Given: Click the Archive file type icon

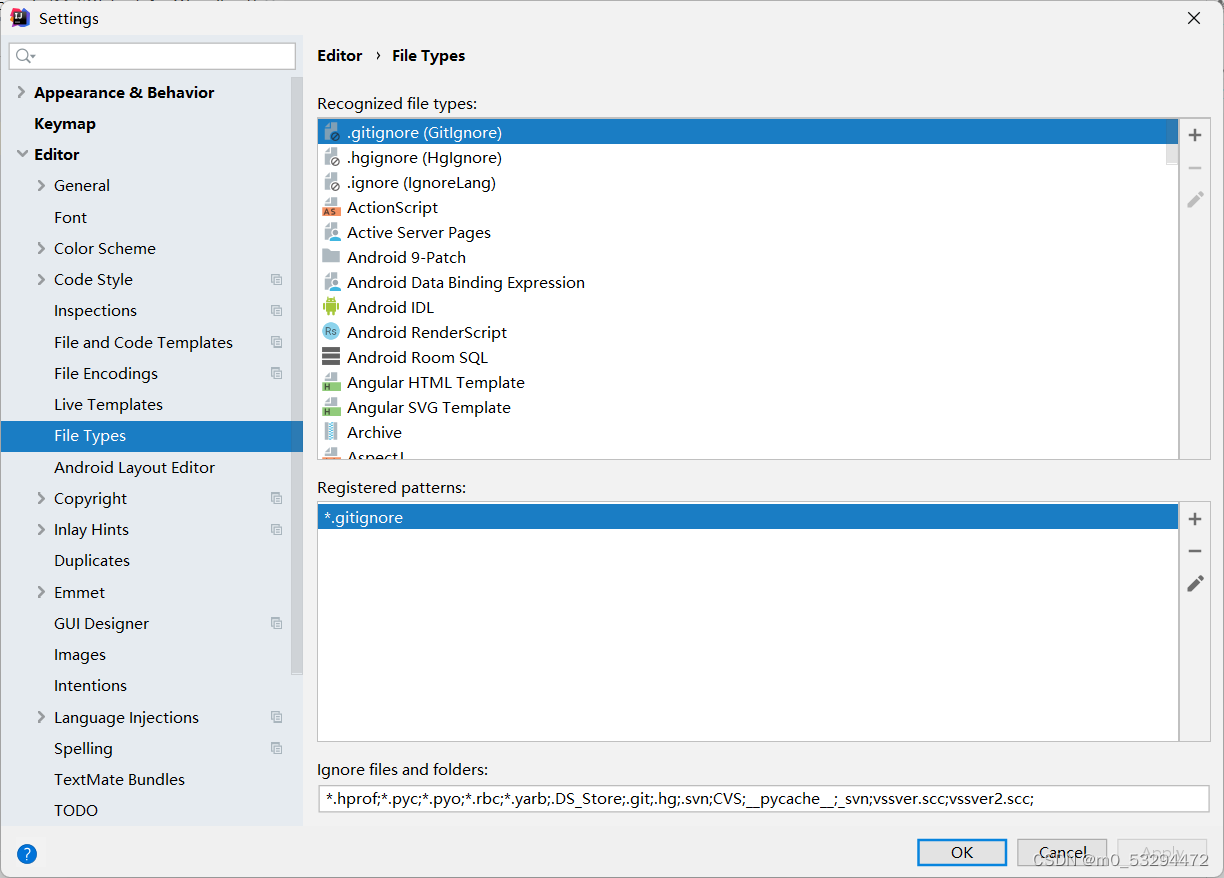Looking at the screenshot, I should point(331,432).
